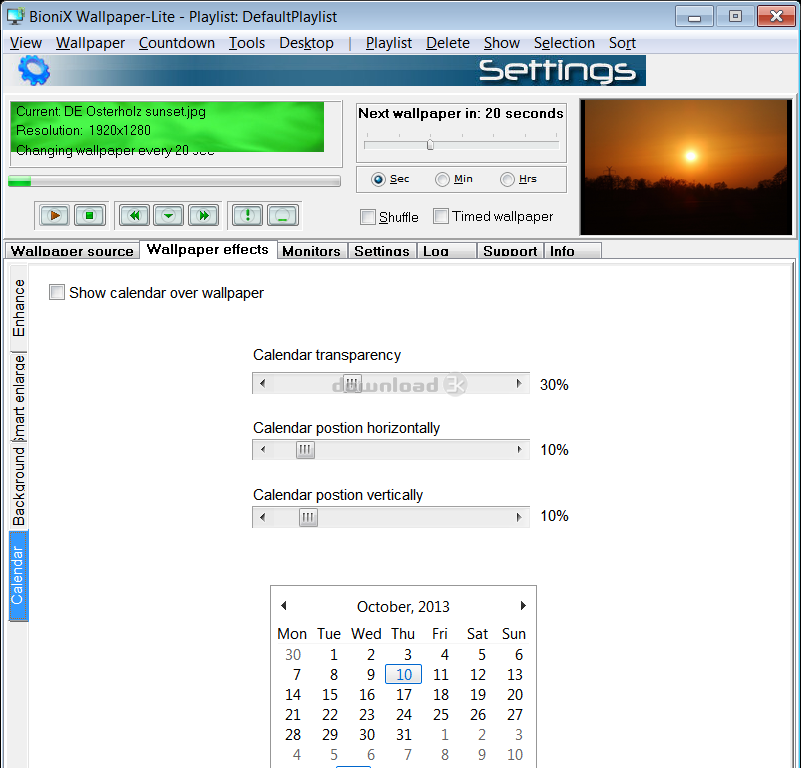Select October 10 in the calendar
801x768 pixels.
pyautogui.click(x=403, y=674)
